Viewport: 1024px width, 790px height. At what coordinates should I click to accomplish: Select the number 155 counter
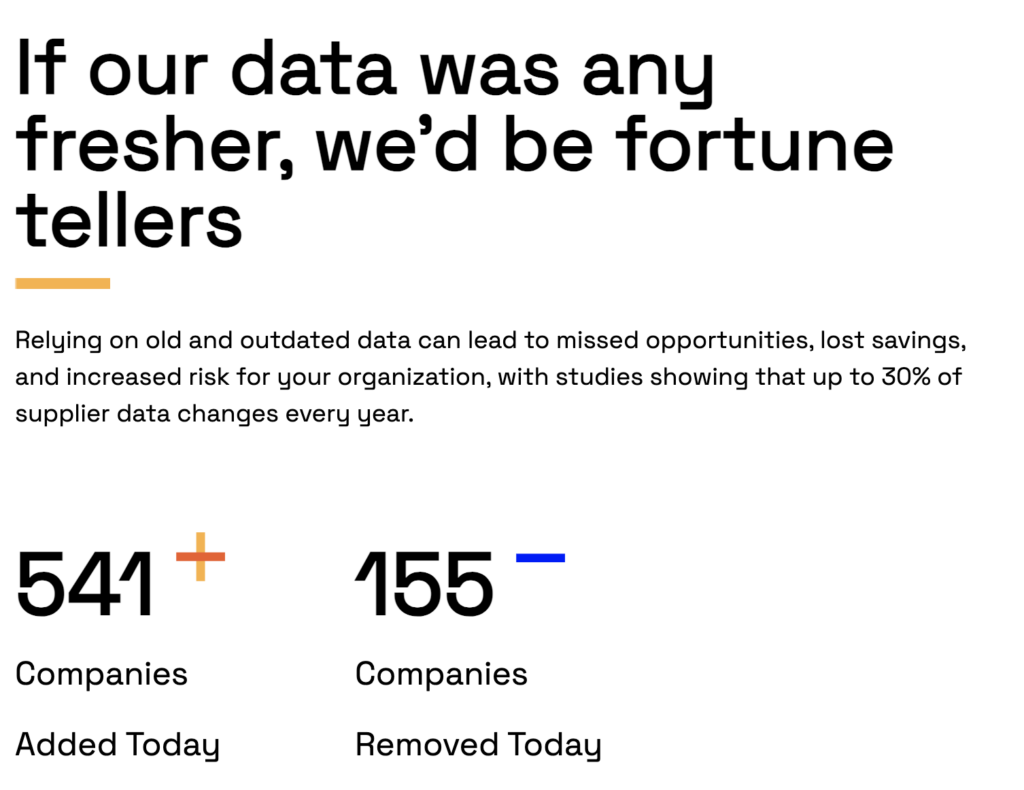[x=425, y=584]
